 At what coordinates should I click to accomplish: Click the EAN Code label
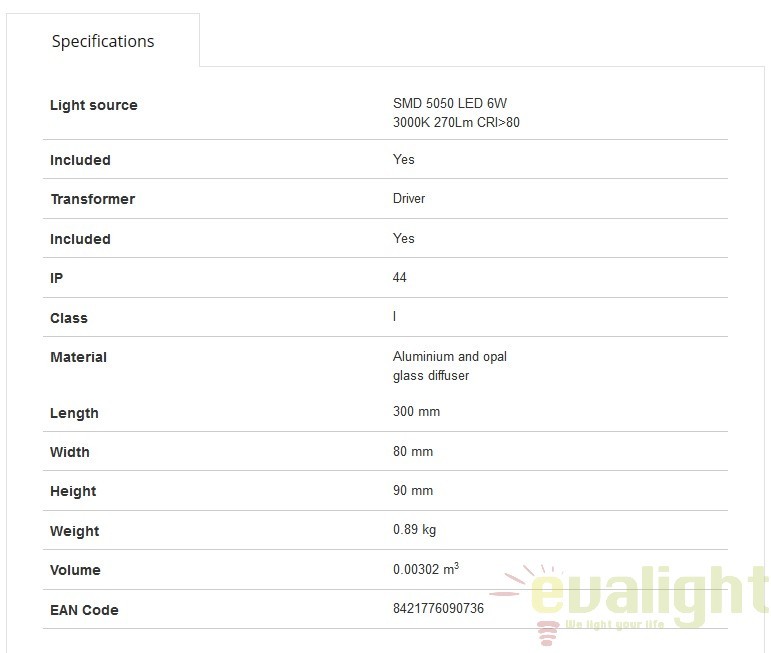click(84, 610)
